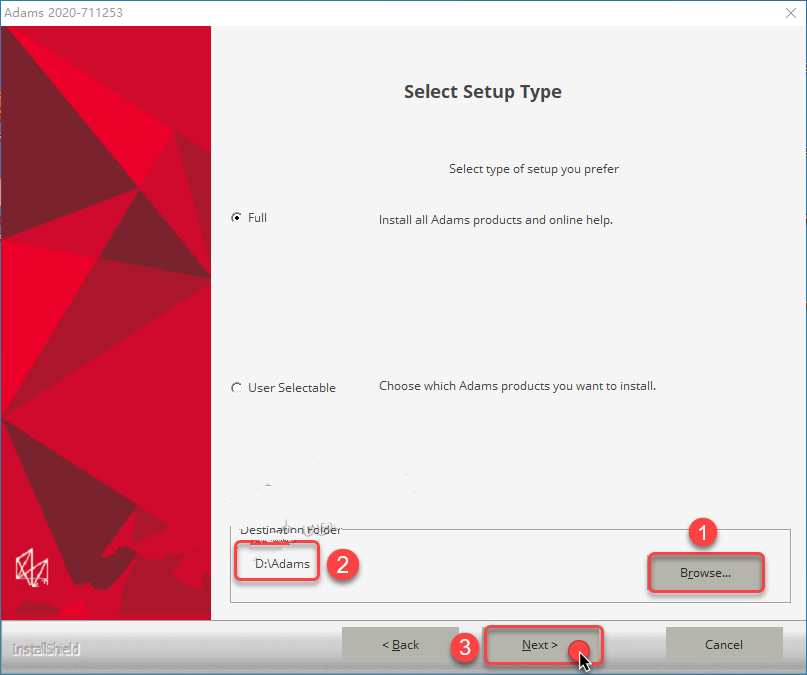
Task: Click the D:\Adams destination folder path
Action: pyautogui.click(x=283, y=564)
